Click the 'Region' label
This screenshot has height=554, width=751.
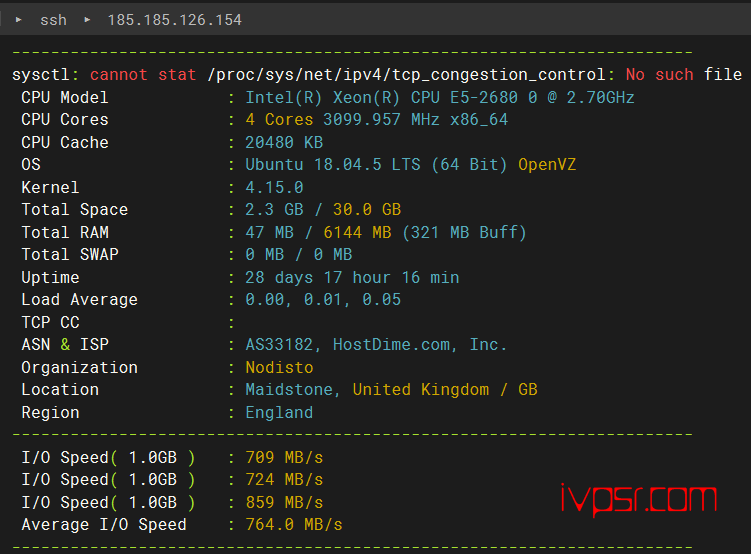pyautogui.click(x=50, y=413)
